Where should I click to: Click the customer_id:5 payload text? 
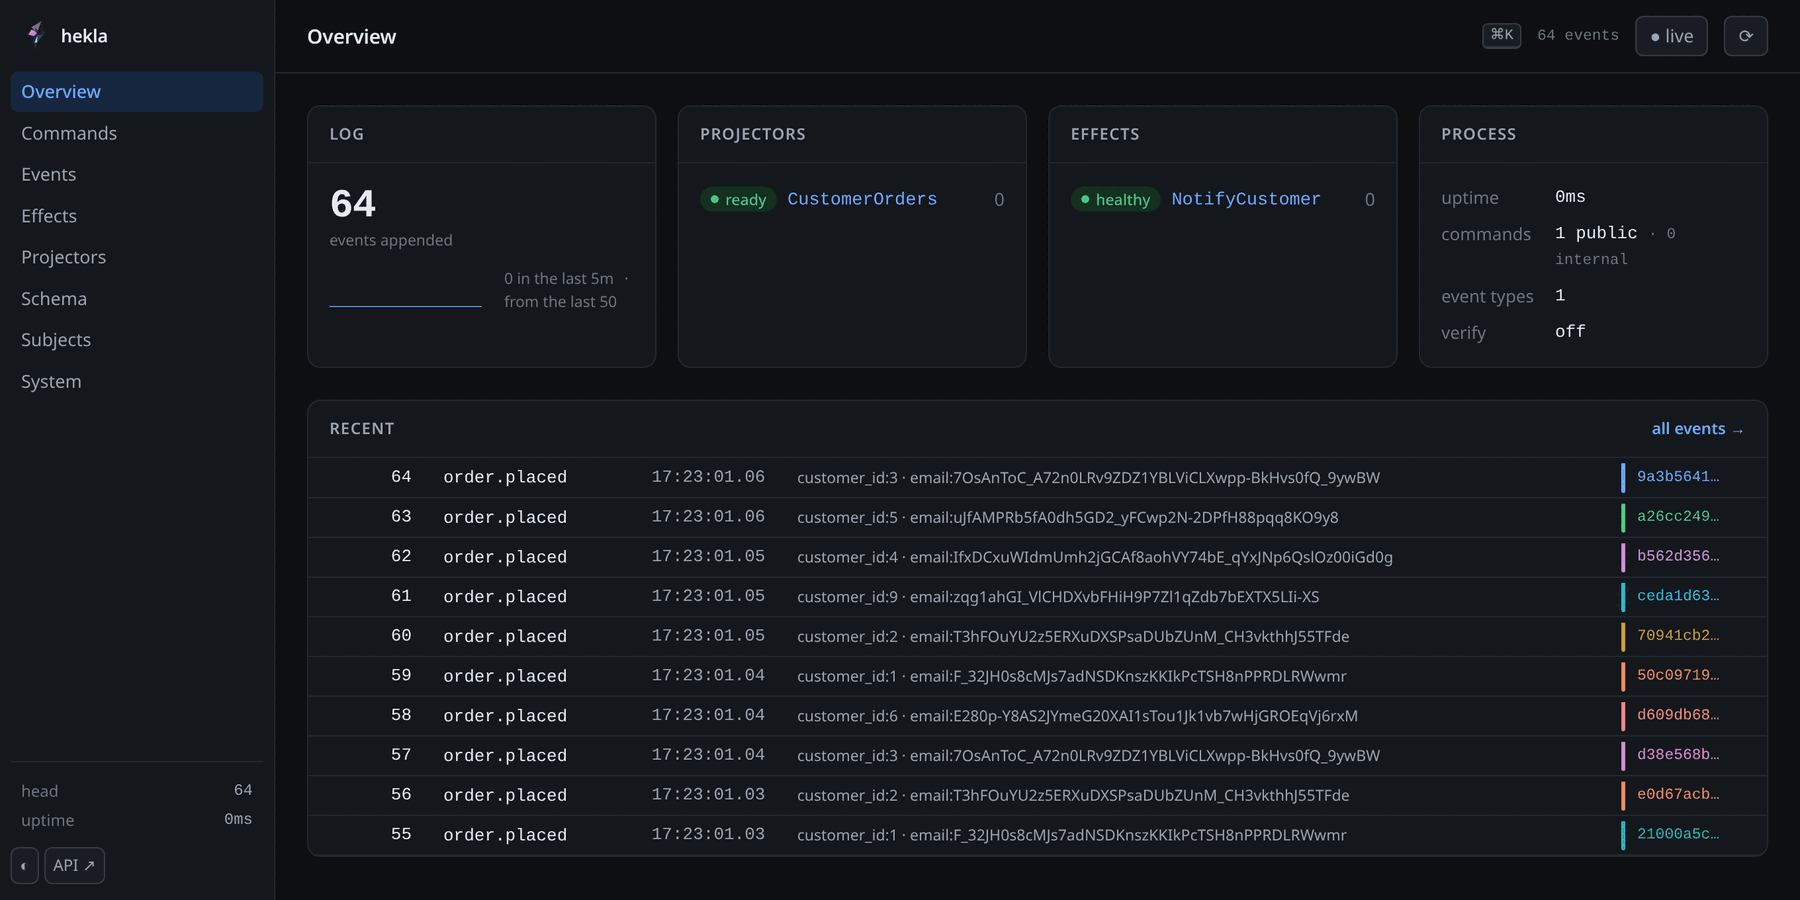[x=1067, y=517]
